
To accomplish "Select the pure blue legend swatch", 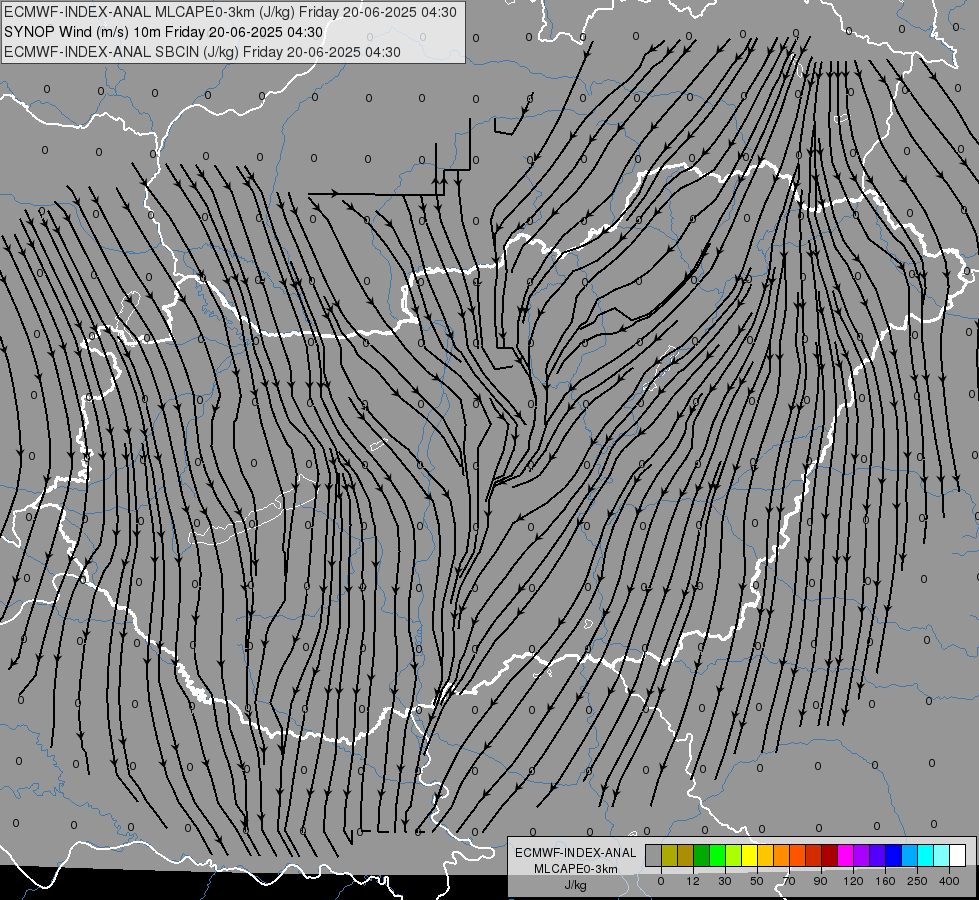I will pos(894,856).
